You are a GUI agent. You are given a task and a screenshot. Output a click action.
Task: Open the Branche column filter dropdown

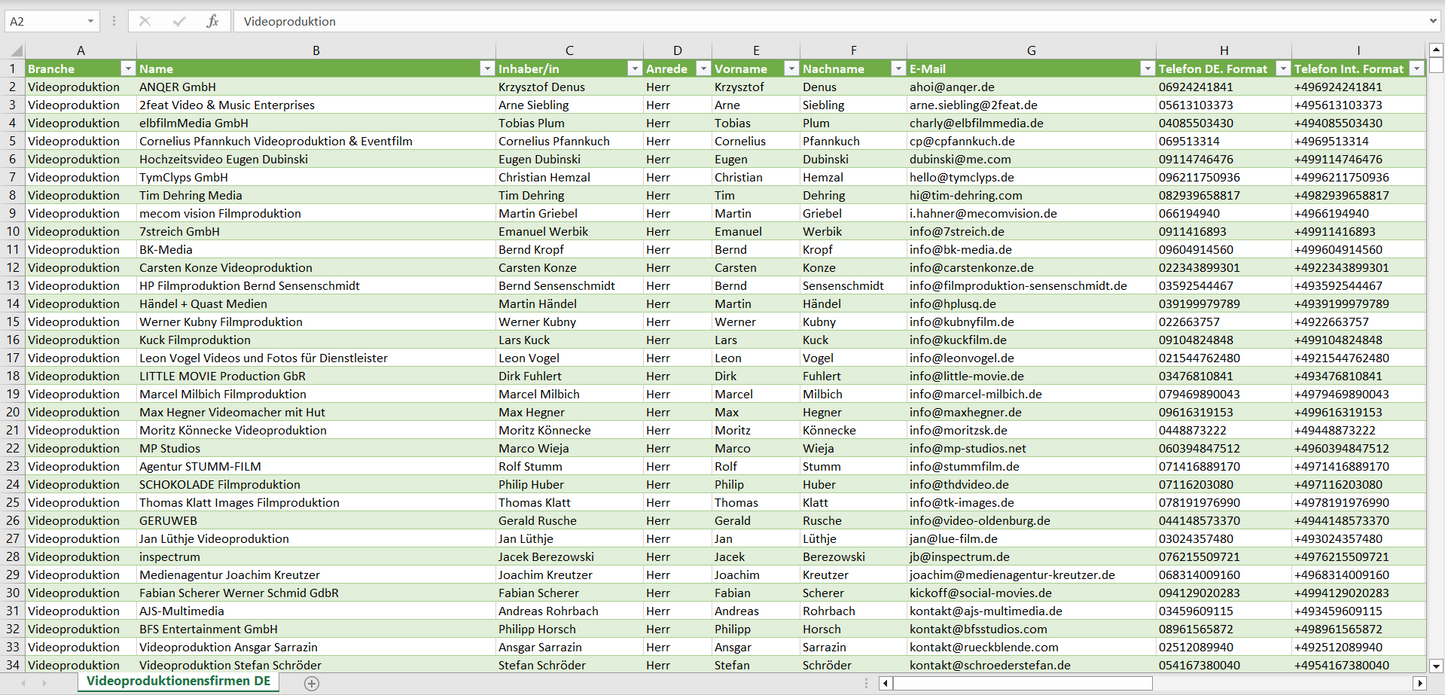click(127, 69)
